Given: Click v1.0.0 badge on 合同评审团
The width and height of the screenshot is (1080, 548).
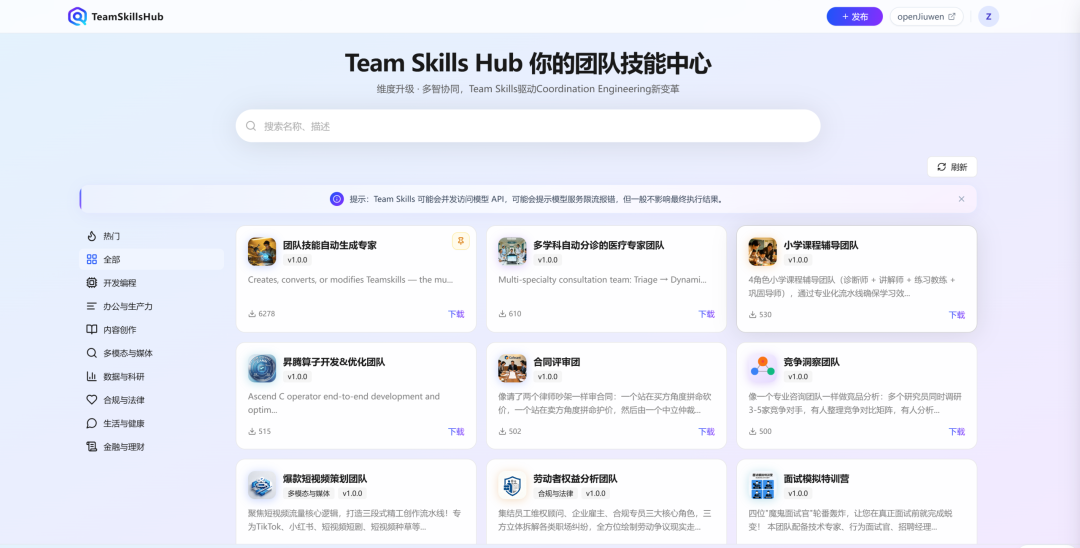Looking at the screenshot, I should (548, 377).
